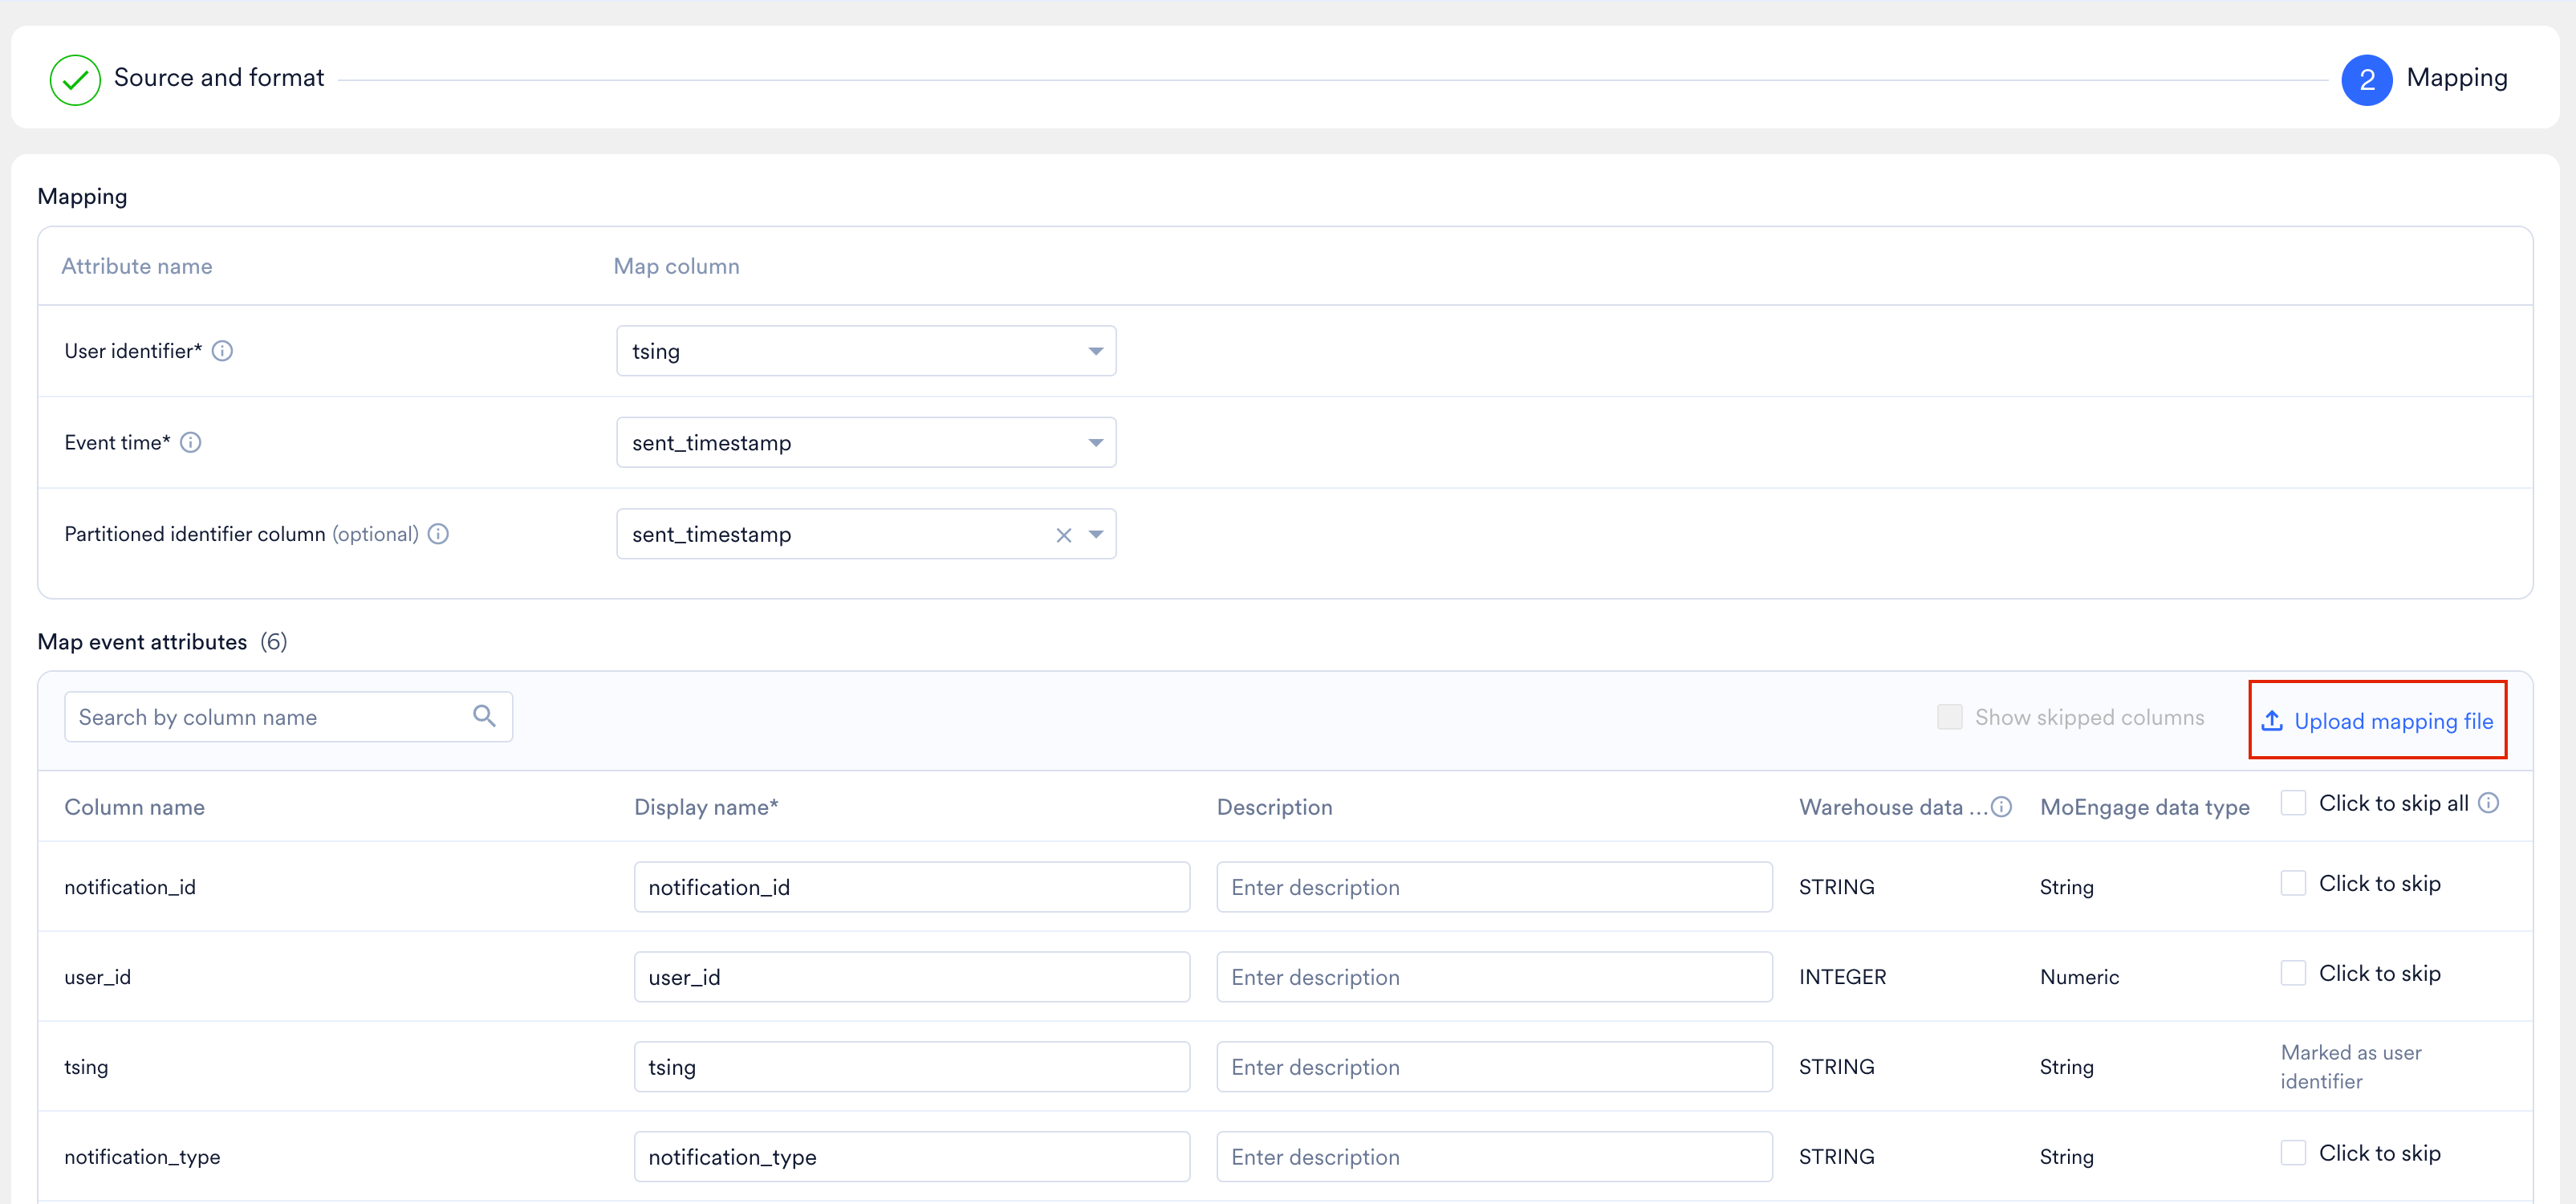The image size is (2576, 1204).
Task: Check Click to skip for notification_id row
Action: tap(2293, 883)
